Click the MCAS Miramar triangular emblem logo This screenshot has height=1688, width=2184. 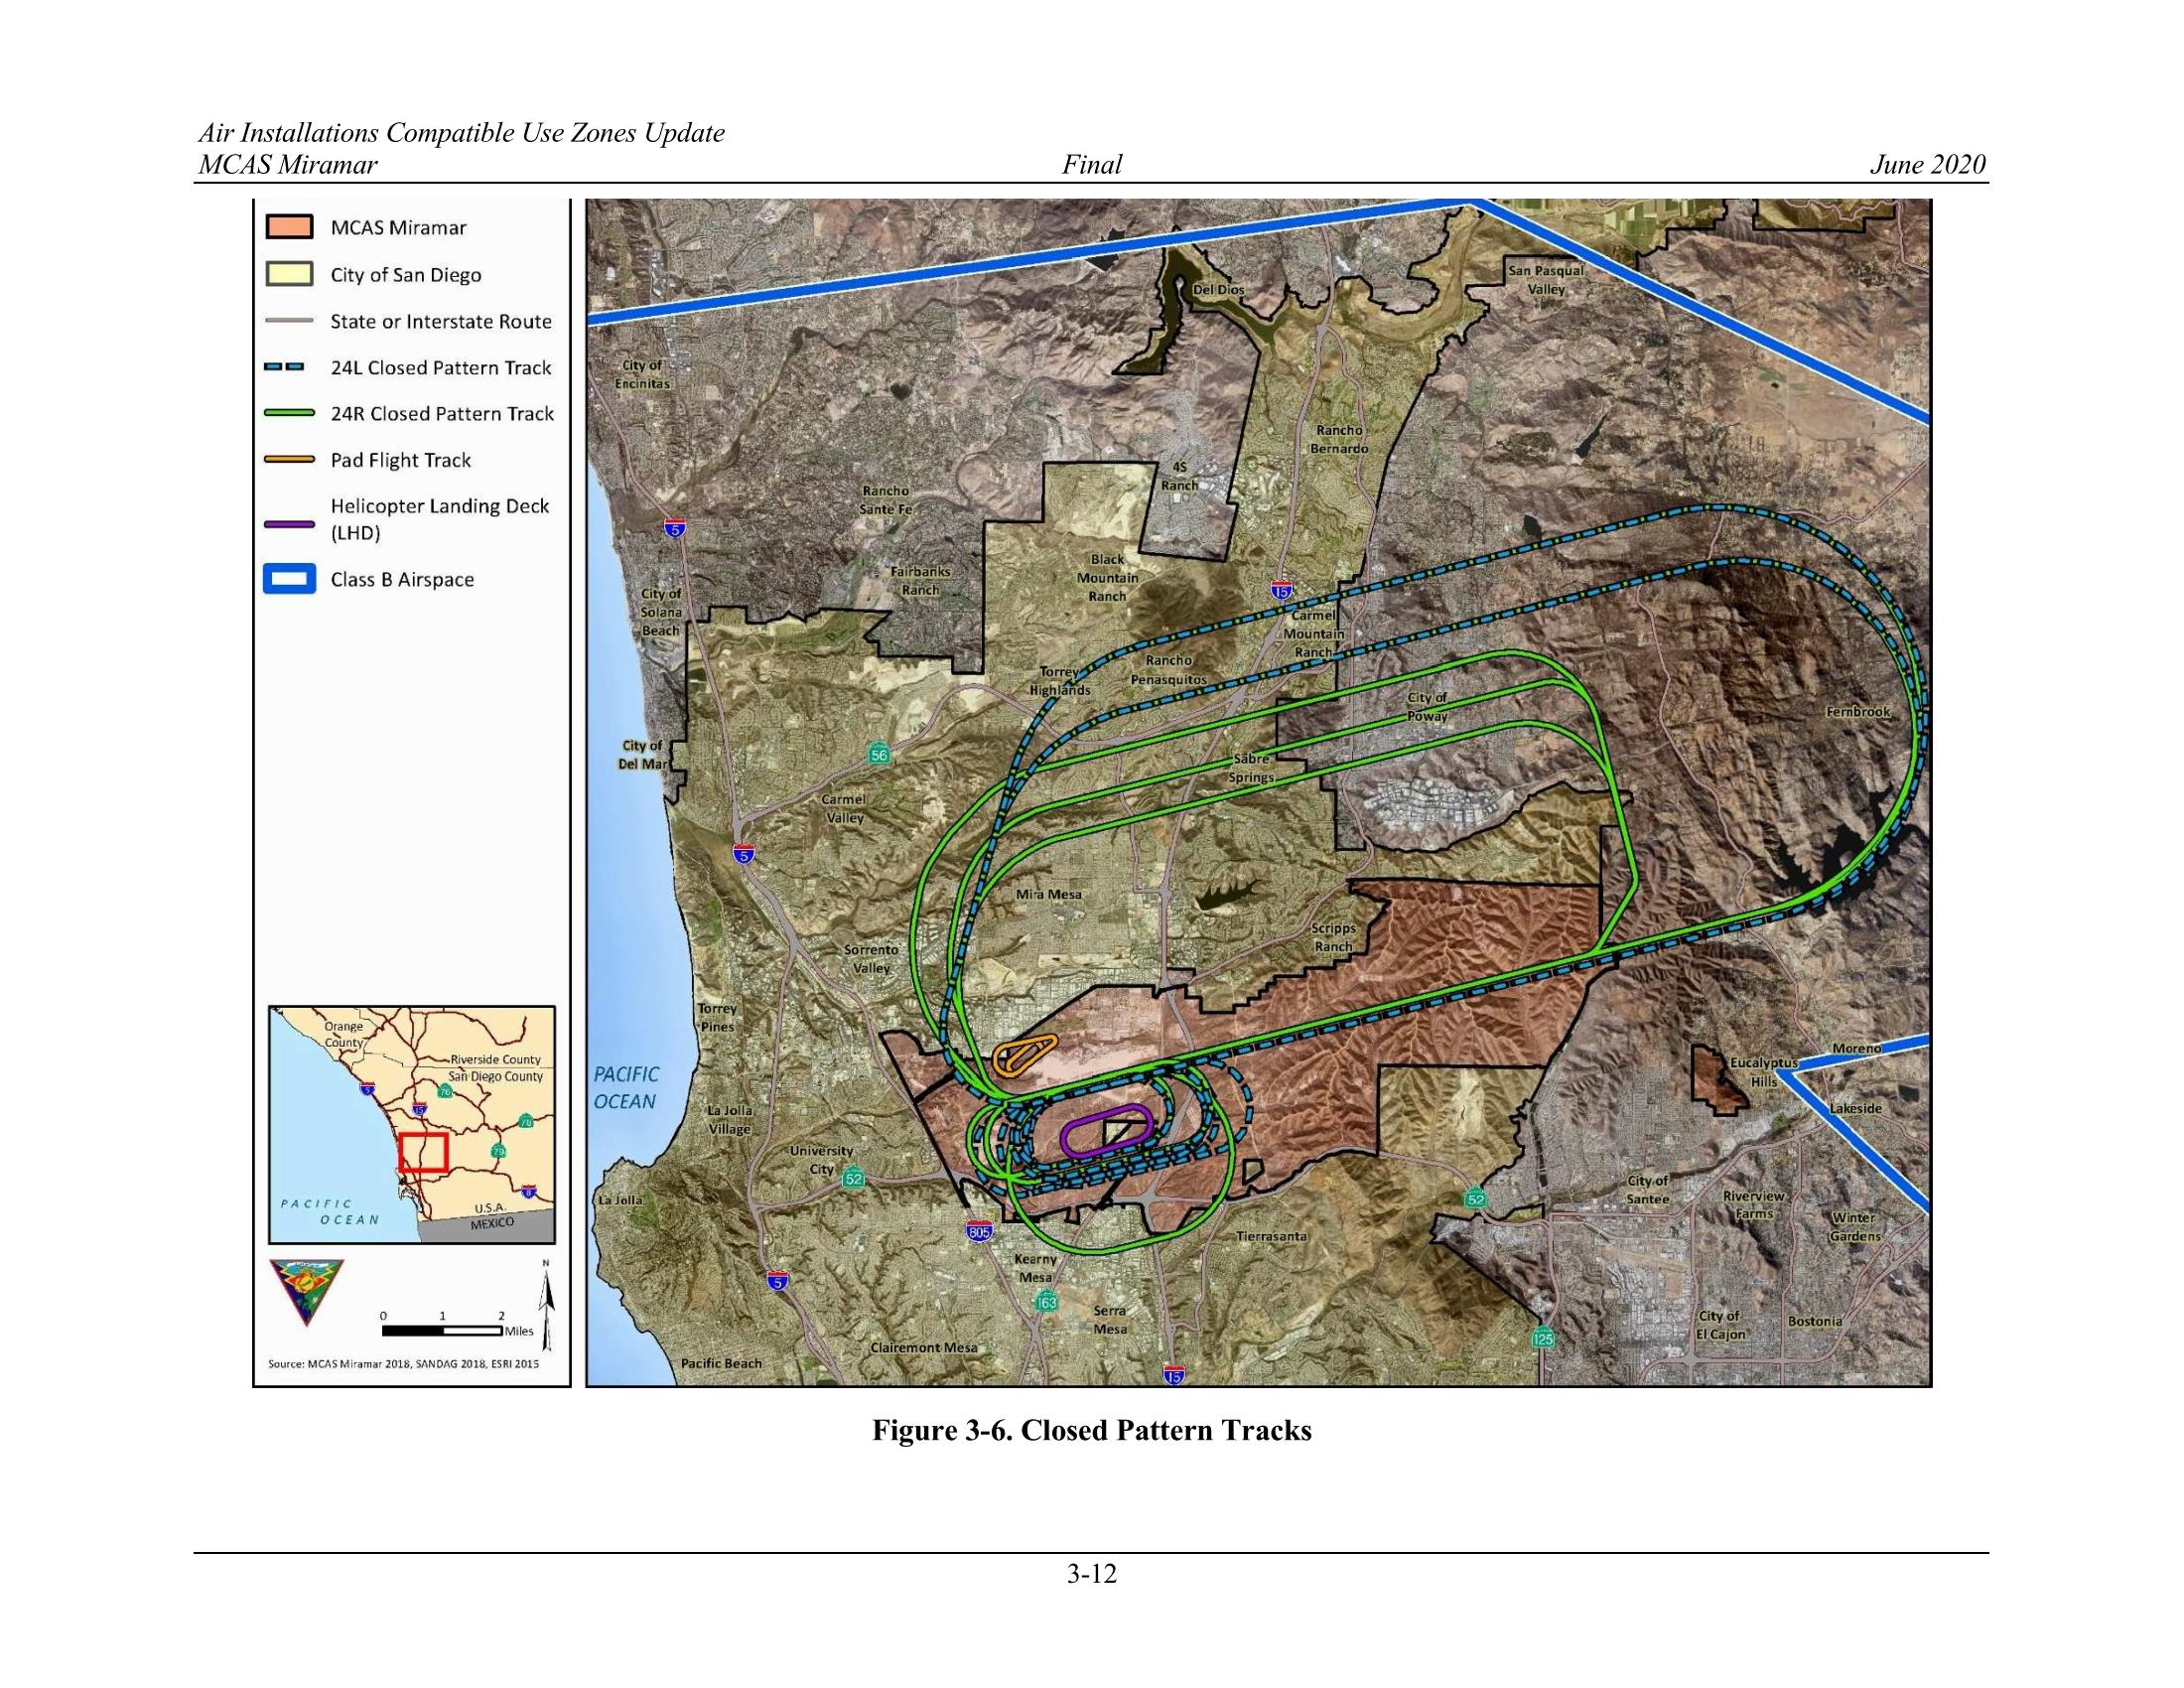click(306, 1293)
